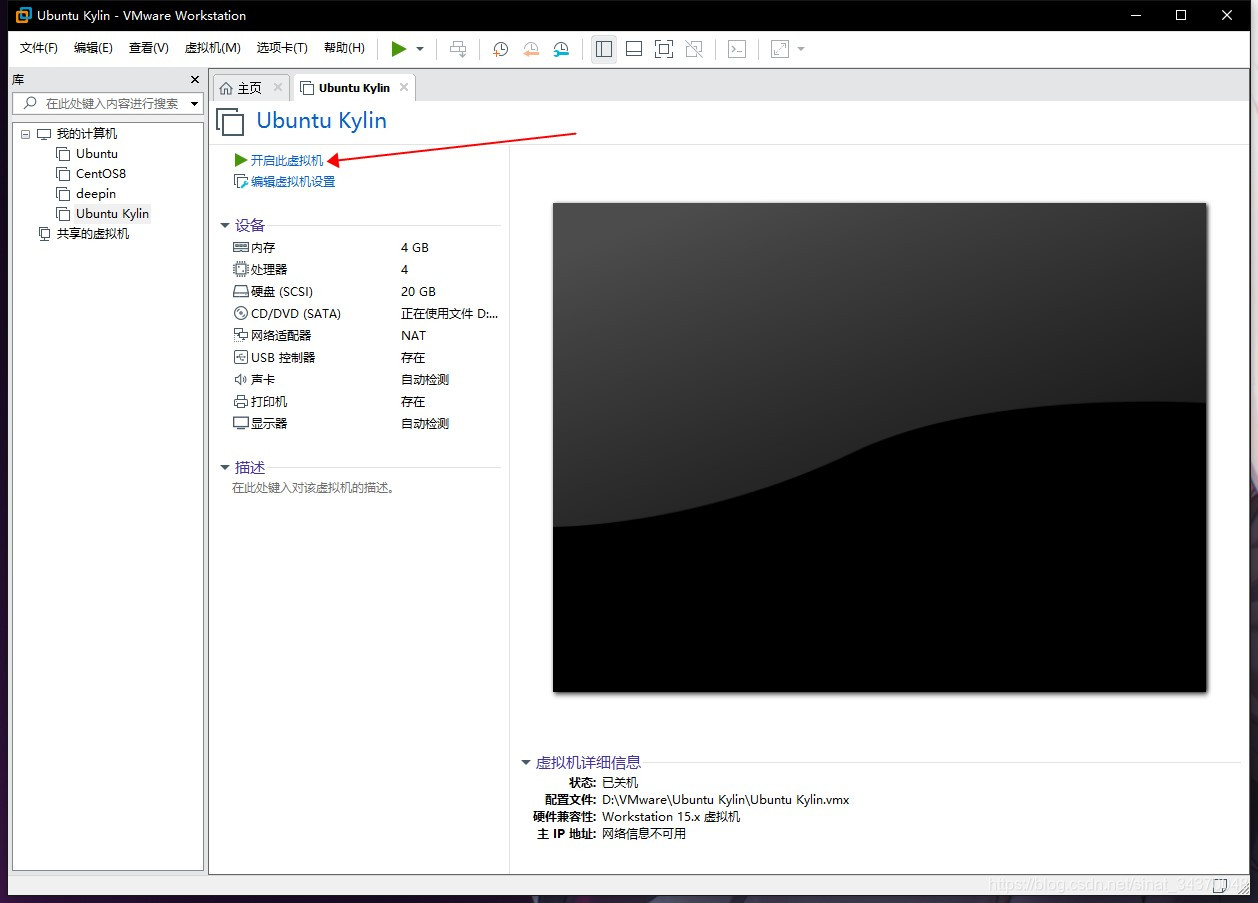Click the memory value 4 GB
Screen dimensions: 1258x903
tap(415, 247)
